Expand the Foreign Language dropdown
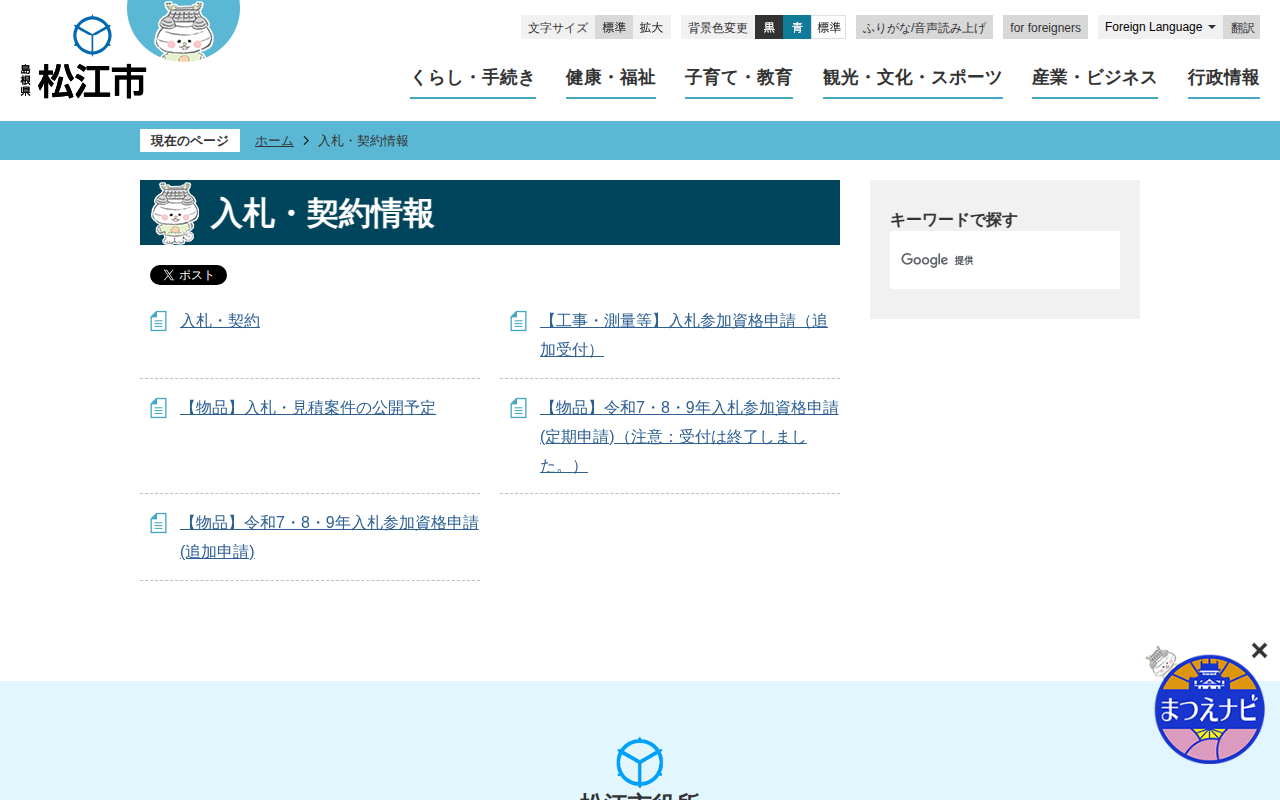This screenshot has width=1280, height=800. 1160,27
